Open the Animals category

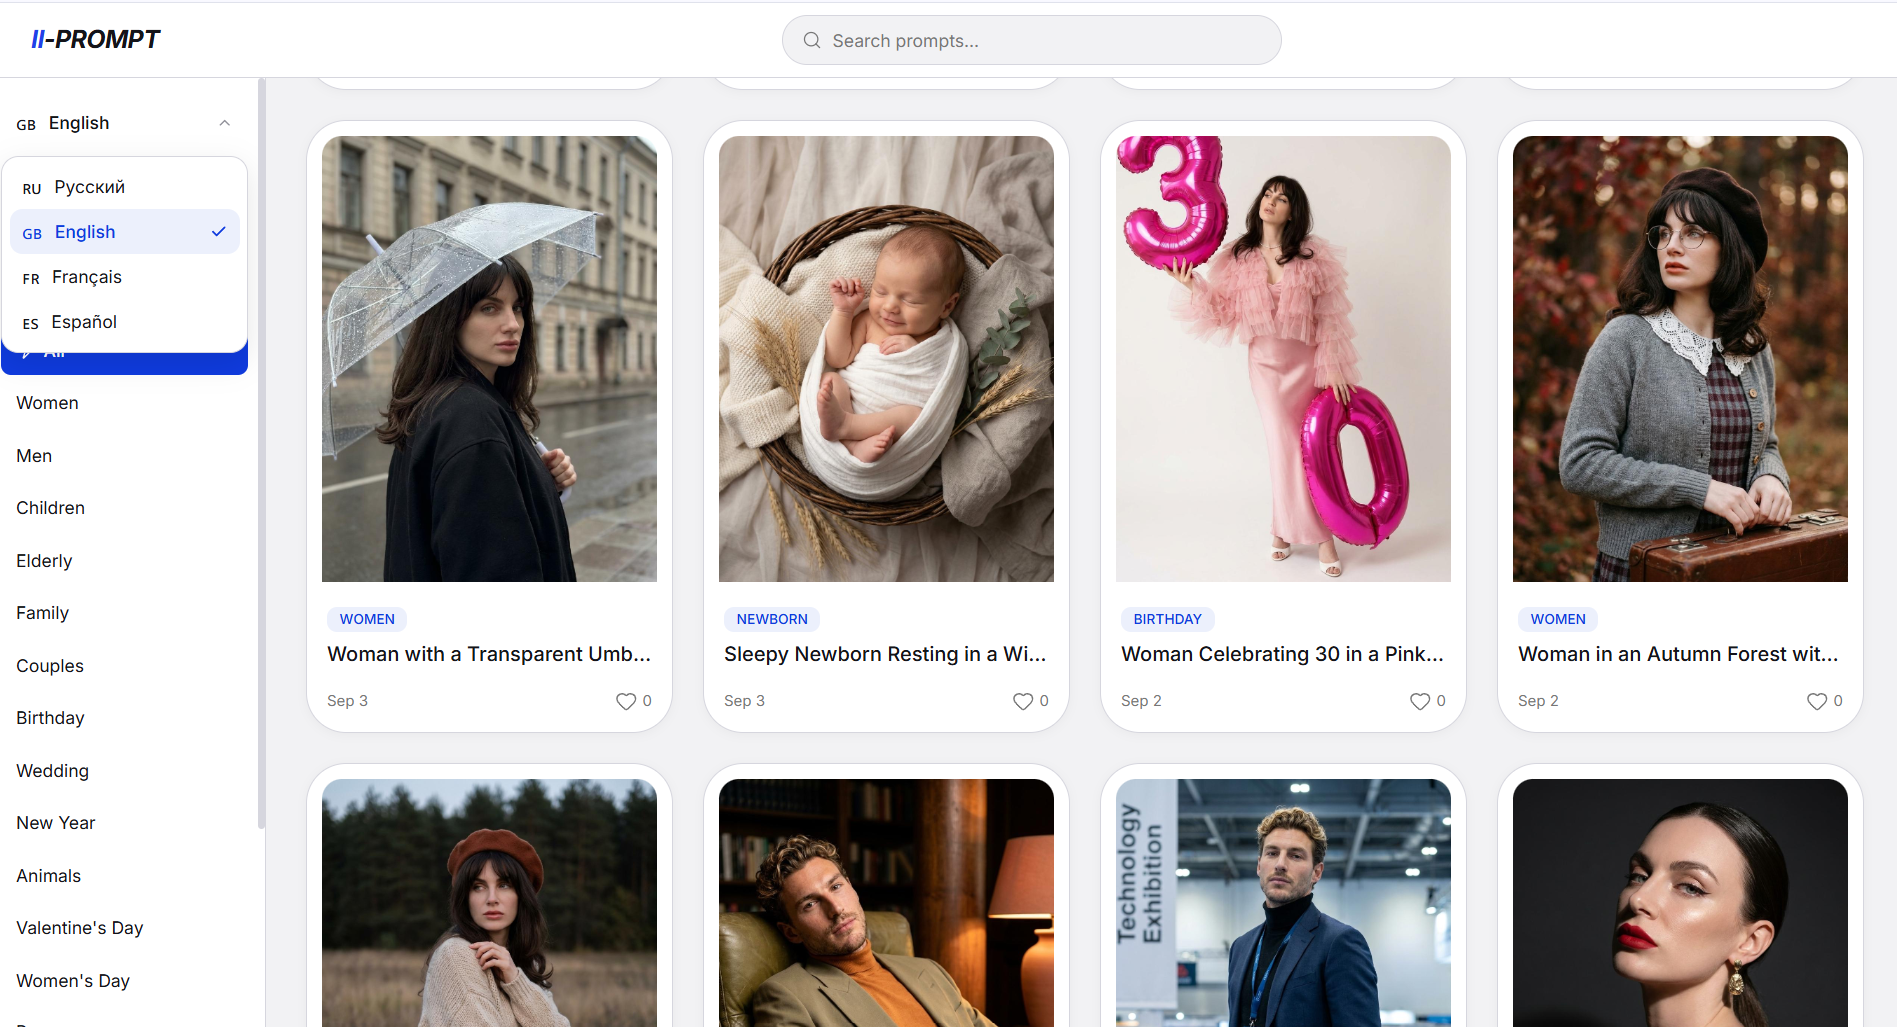[x=48, y=876]
